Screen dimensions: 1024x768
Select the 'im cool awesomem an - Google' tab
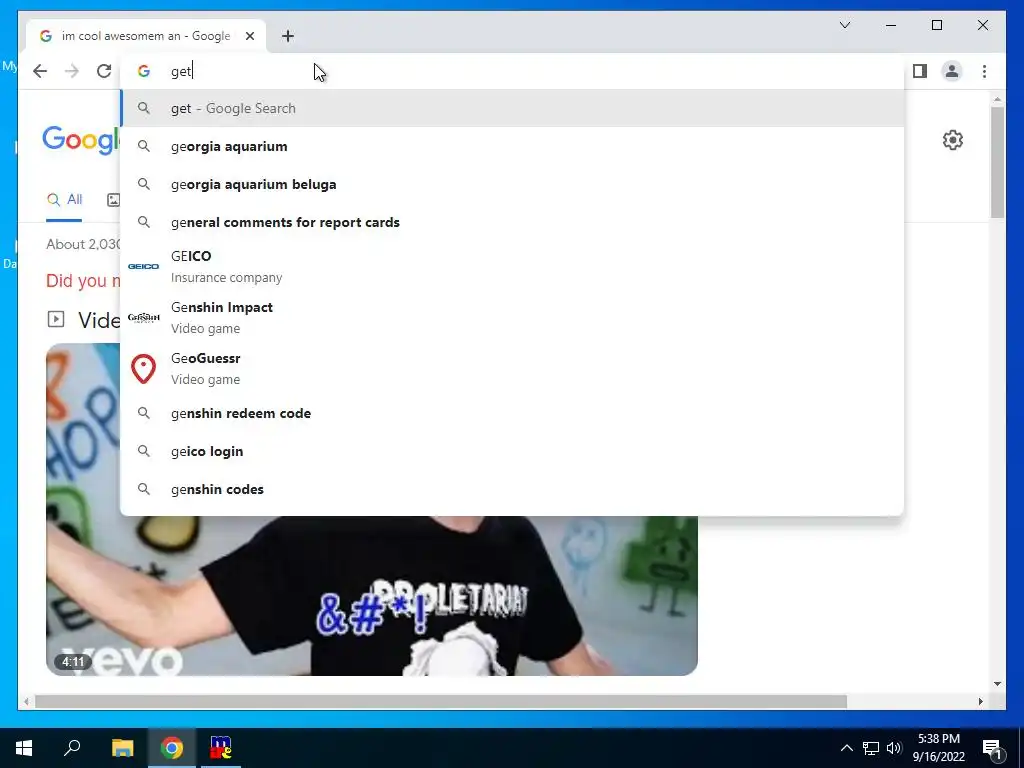pos(146,36)
